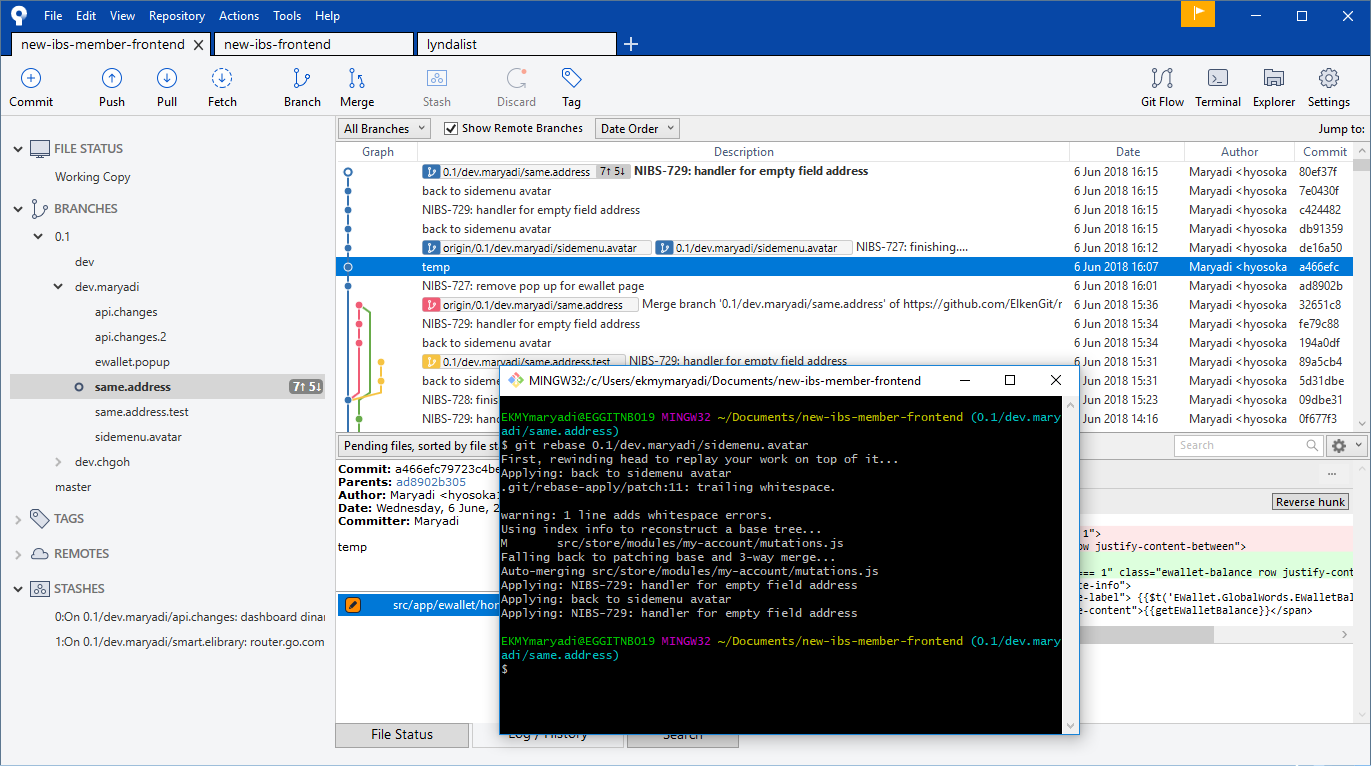Image resolution: width=1371 pixels, height=766 pixels.
Task: Select the ewallet.popup branch
Action: point(132,362)
